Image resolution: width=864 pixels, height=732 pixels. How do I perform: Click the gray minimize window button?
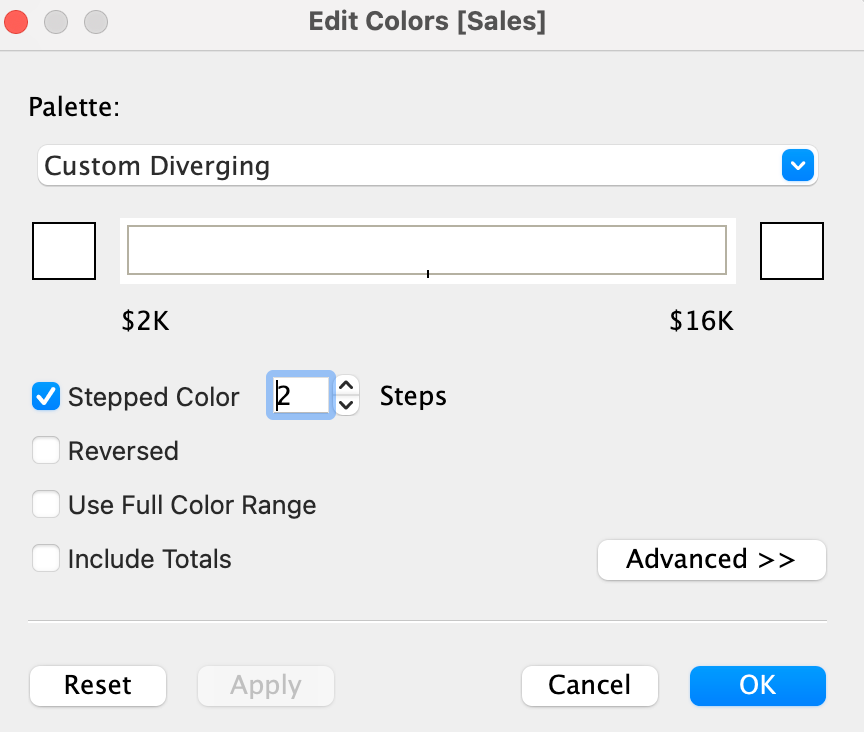56,22
